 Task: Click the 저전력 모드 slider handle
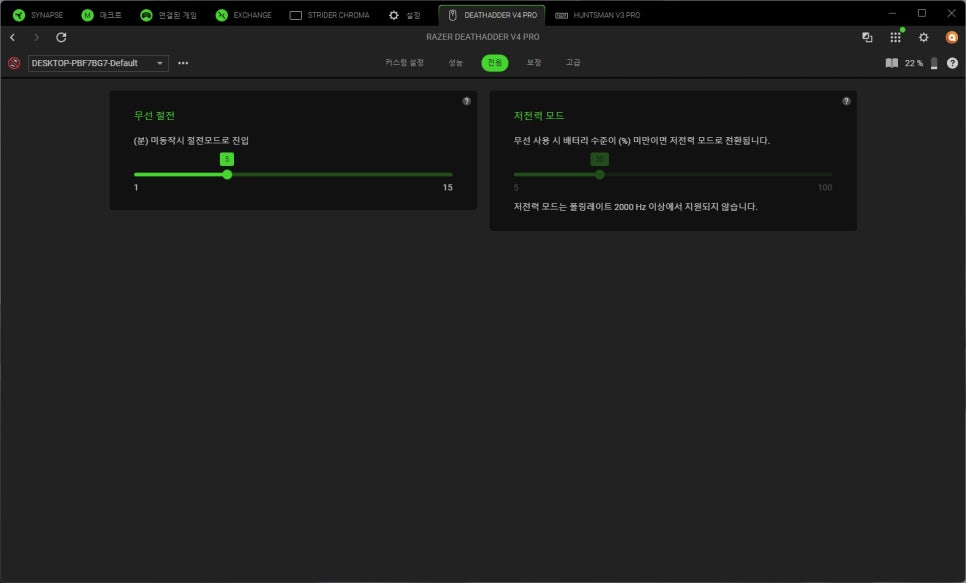pyautogui.click(x=599, y=174)
